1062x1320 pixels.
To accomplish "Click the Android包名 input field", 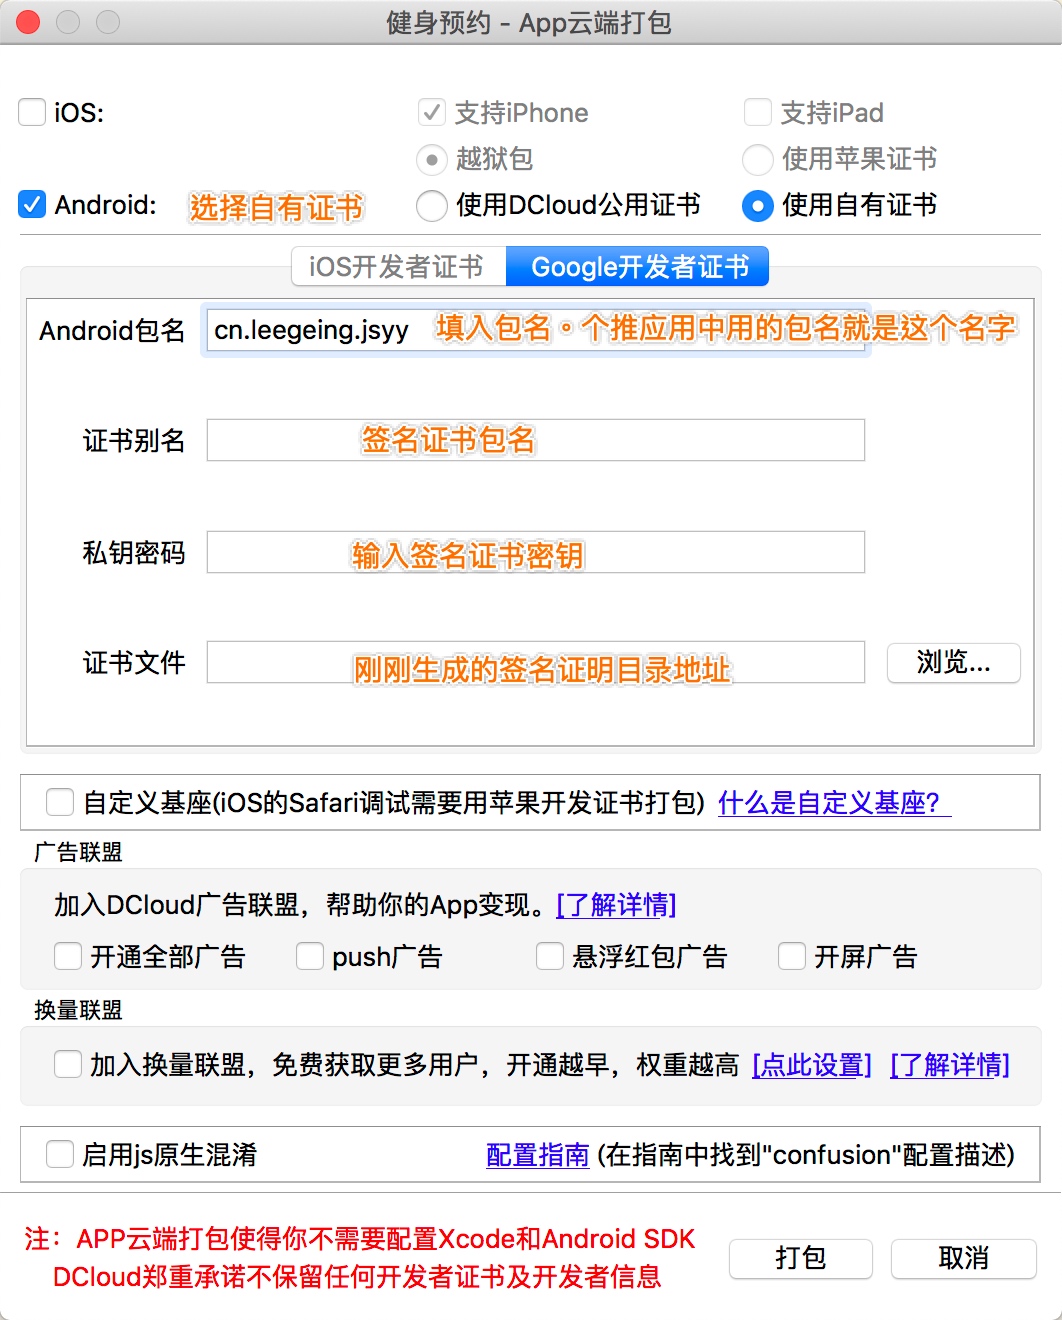I will (535, 330).
